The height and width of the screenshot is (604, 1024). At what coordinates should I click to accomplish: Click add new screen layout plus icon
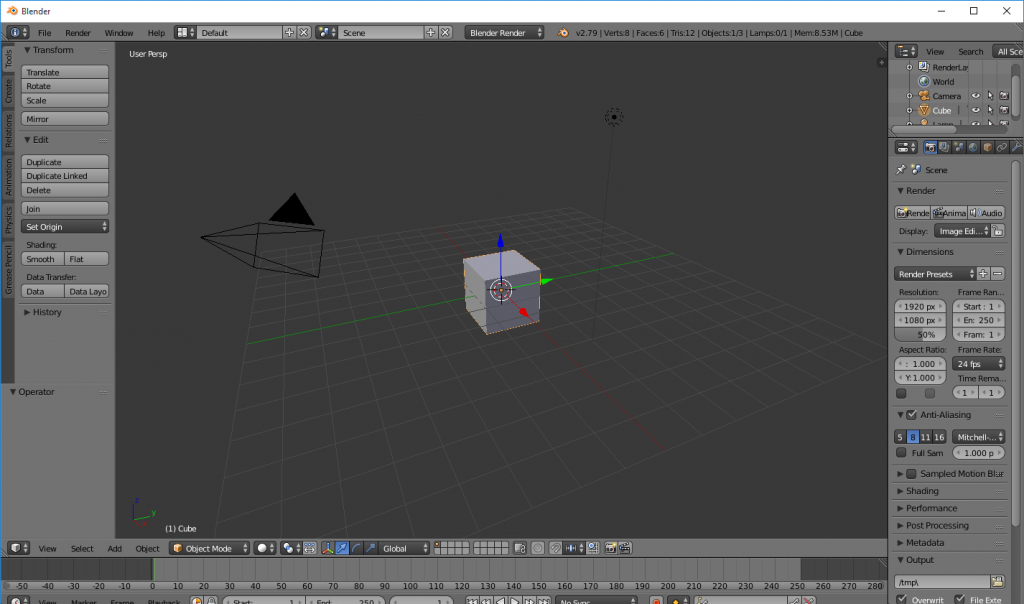tap(289, 33)
